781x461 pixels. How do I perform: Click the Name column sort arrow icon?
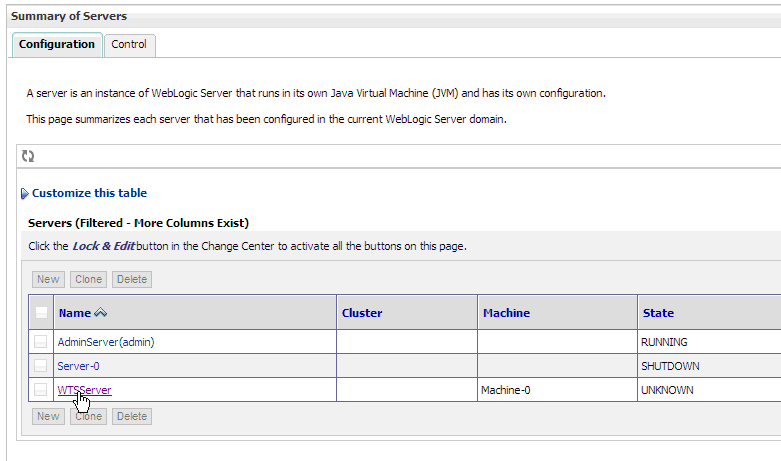(x=101, y=313)
